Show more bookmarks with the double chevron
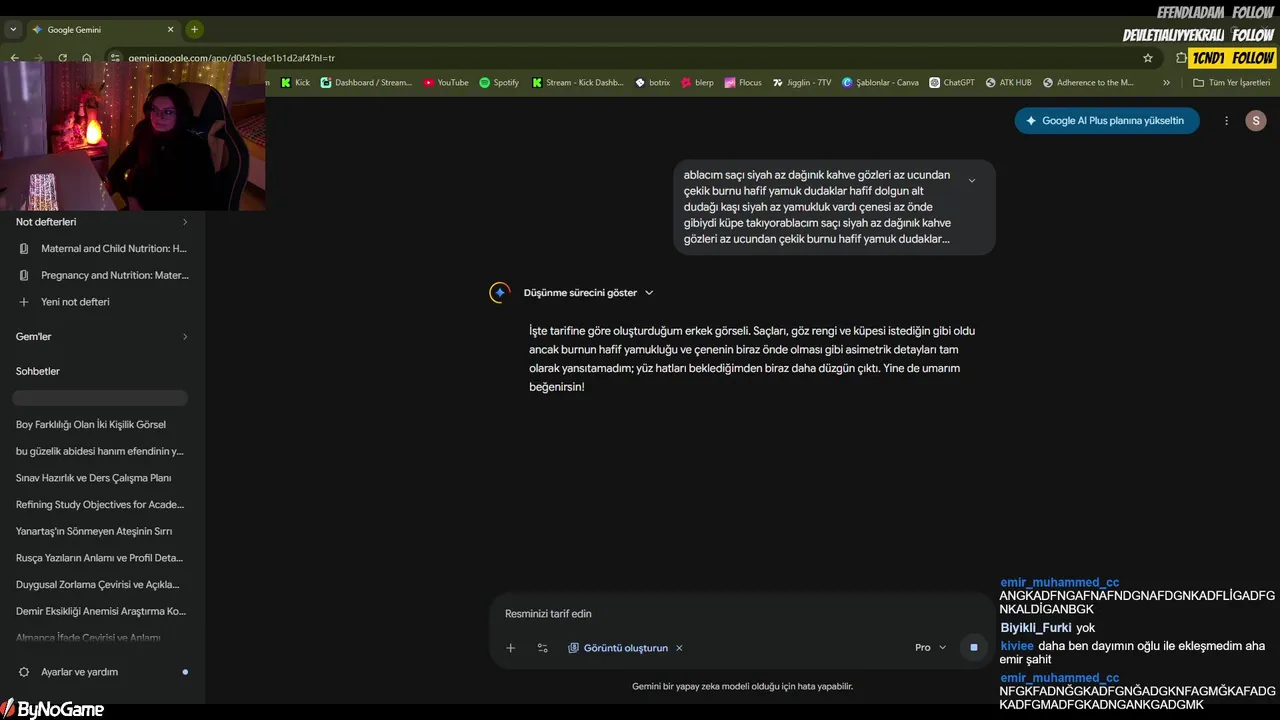 coord(1166,82)
